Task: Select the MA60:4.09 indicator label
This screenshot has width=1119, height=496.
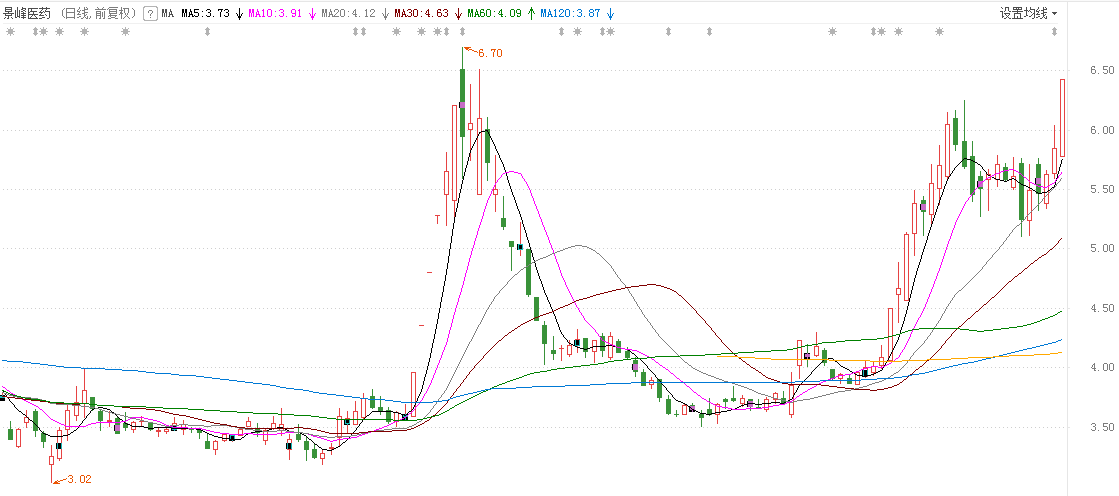Action: [495, 14]
